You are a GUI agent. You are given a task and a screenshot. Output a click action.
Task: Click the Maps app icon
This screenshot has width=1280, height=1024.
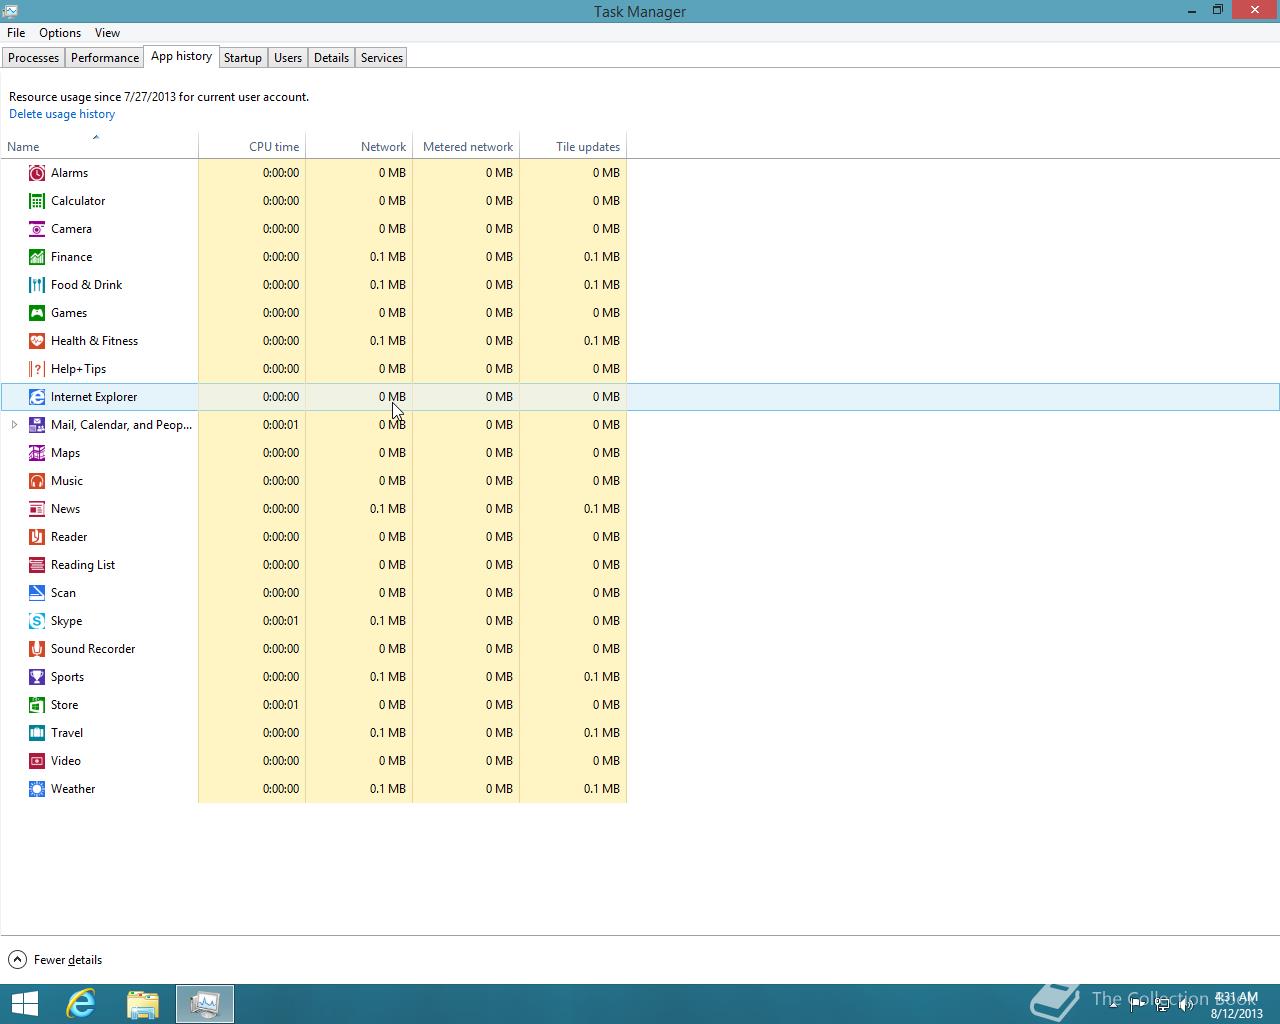[x=37, y=453]
